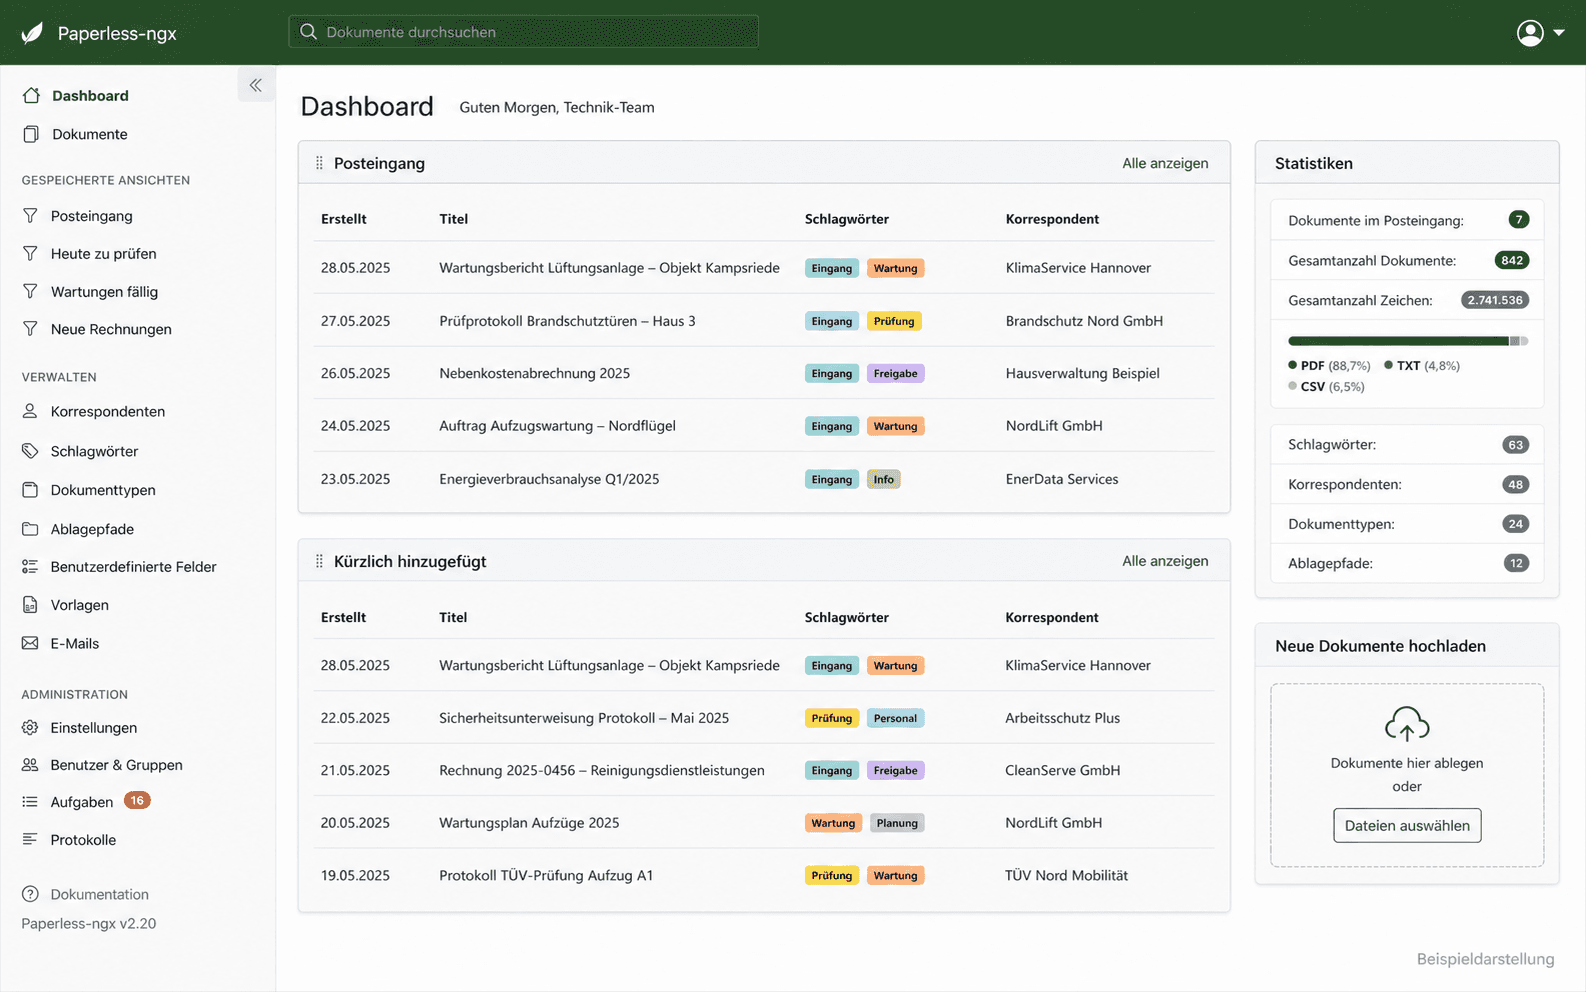This screenshot has height=992, width=1586.
Task: Click the Dokumenttypen count badge 24
Action: [x=1516, y=524]
